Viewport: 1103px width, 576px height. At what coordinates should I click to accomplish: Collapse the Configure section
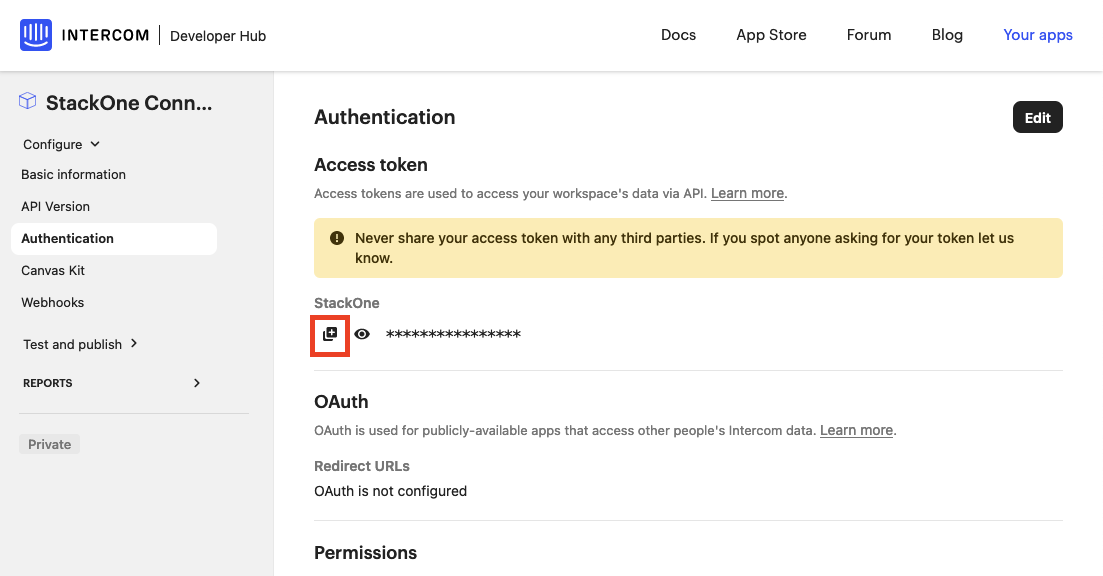tap(62, 144)
